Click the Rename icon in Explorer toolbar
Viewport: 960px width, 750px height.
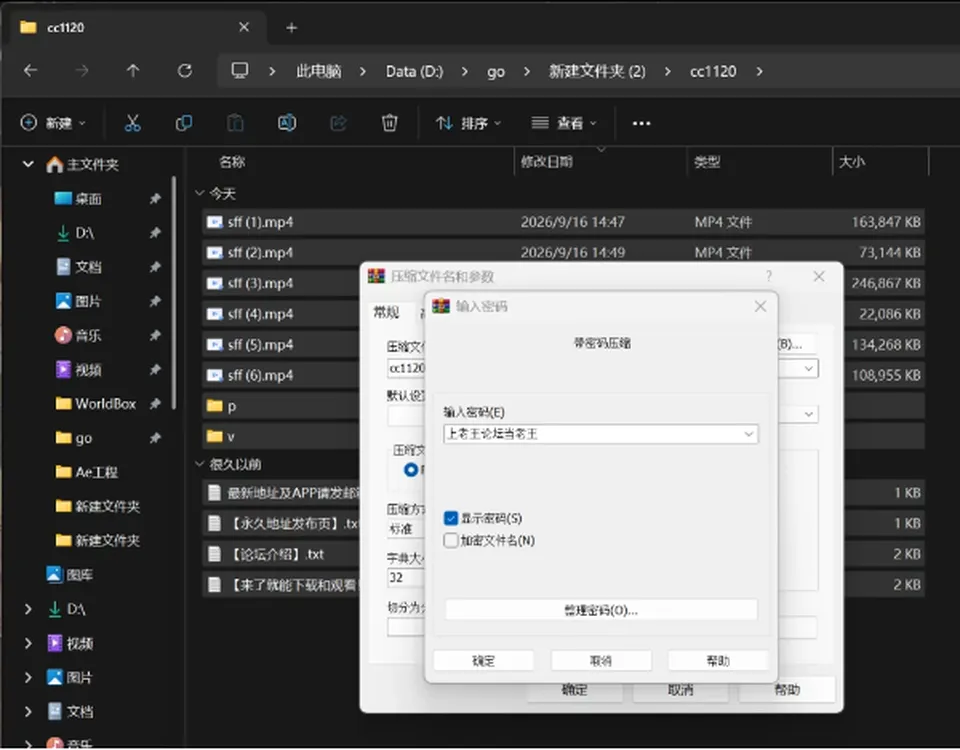click(x=287, y=123)
